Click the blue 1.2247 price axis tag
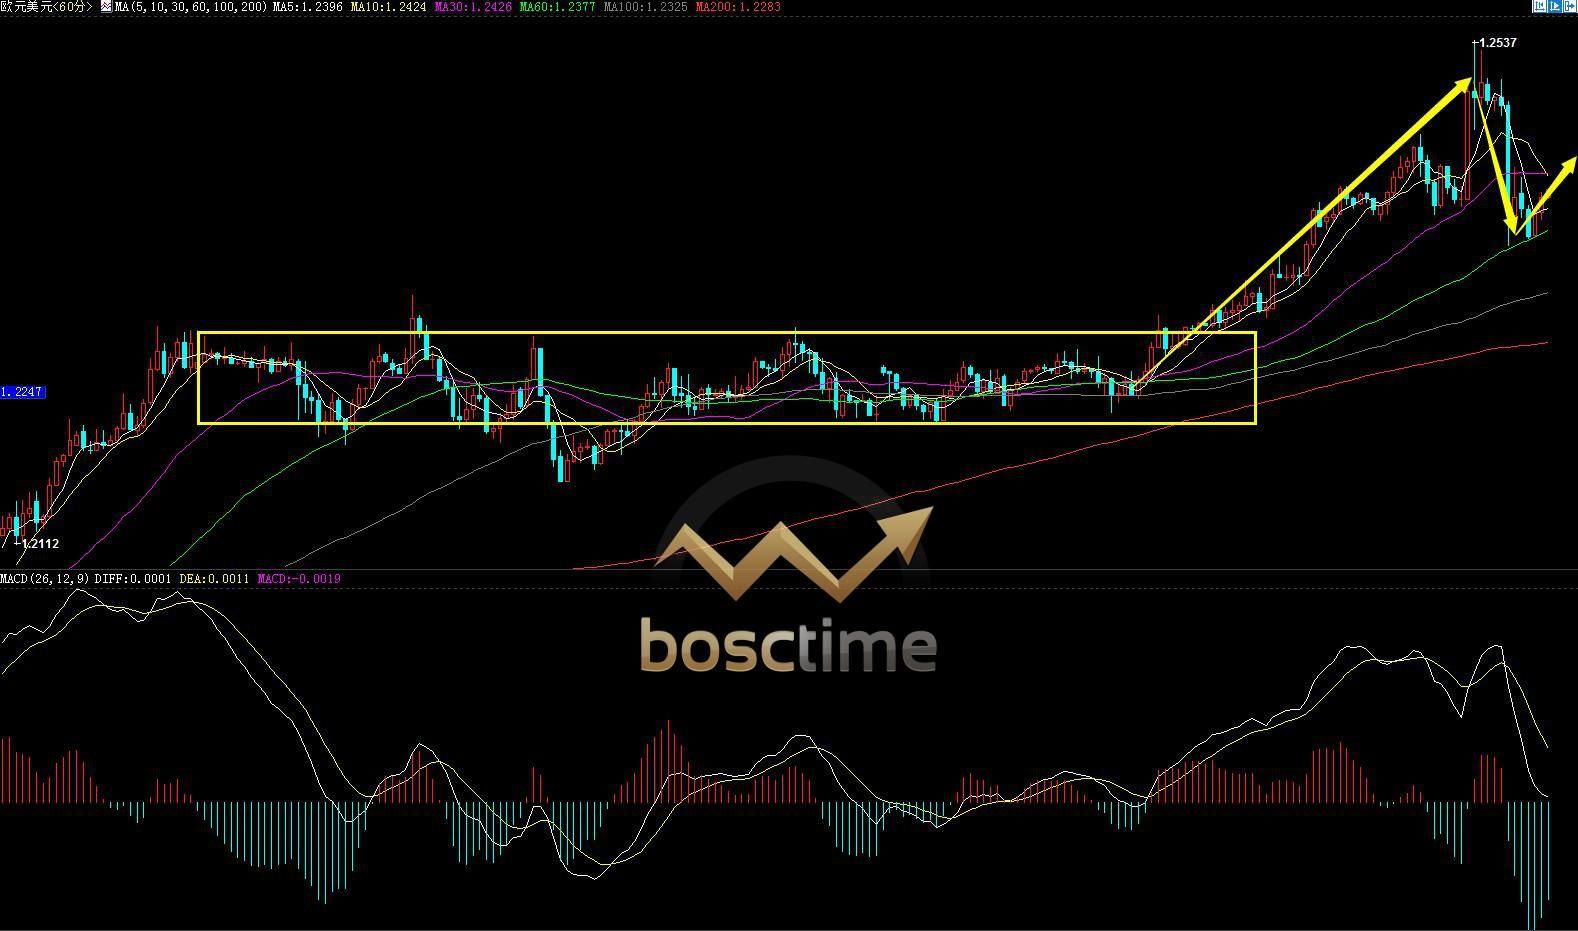This screenshot has width=1578, height=931. coord(23,392)
